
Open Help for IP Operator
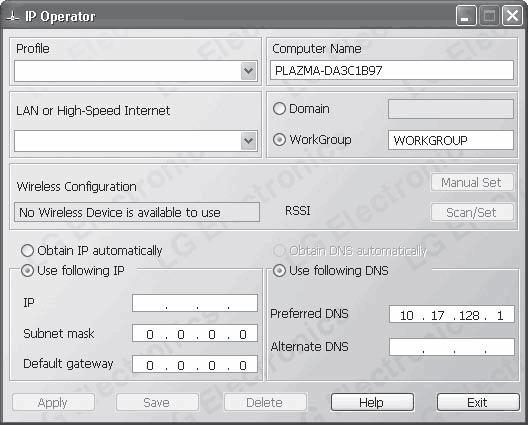[372, 402]
